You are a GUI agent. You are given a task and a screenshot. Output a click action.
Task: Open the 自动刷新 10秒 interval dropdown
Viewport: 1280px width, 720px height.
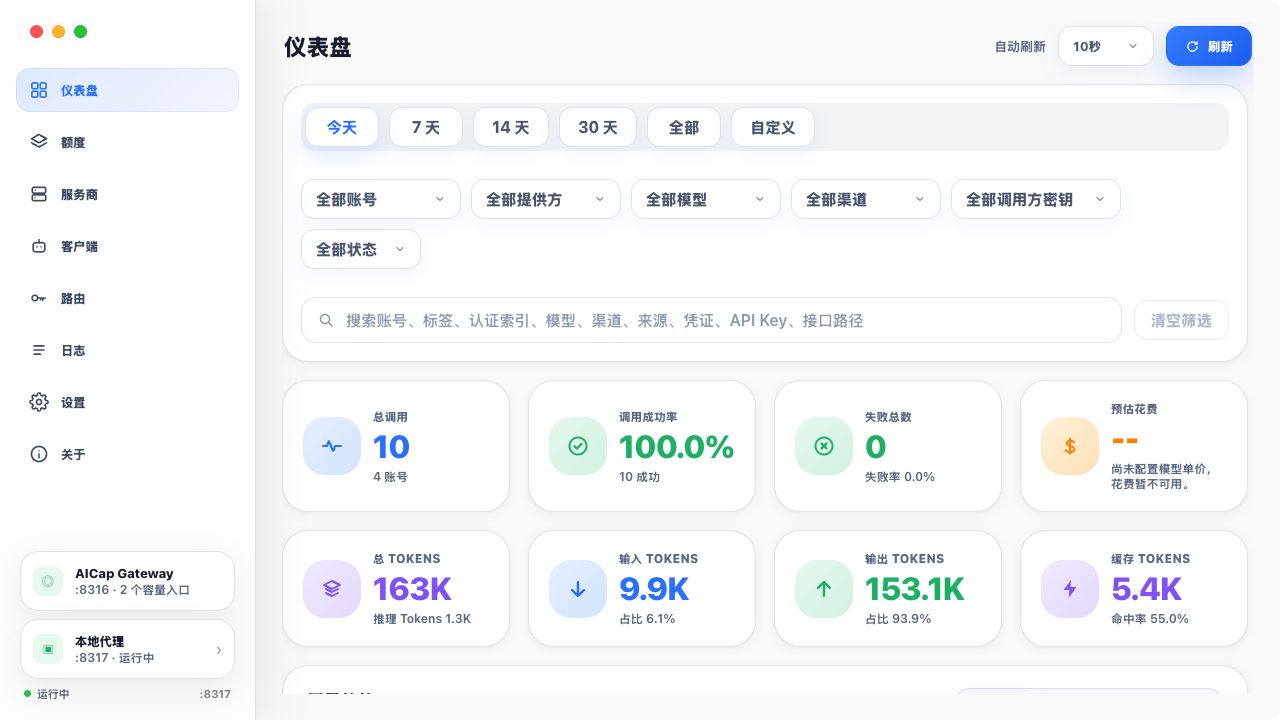point(1106,46)
